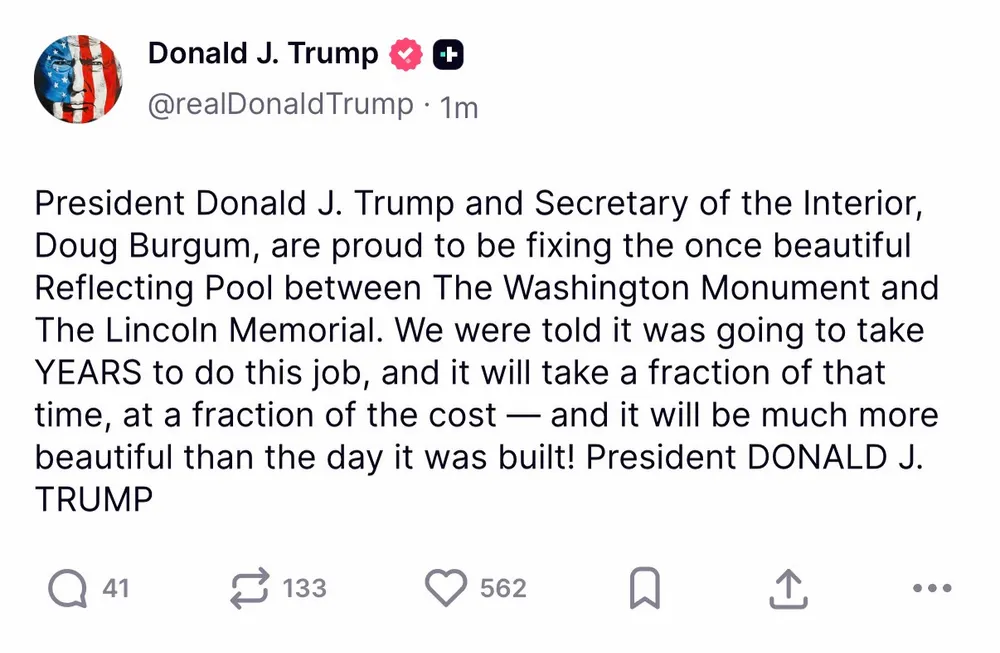Image resolution: width=1000 pixels, height=653 pixels.
Task: Open the three-dot more options menu
Action: 932,589
